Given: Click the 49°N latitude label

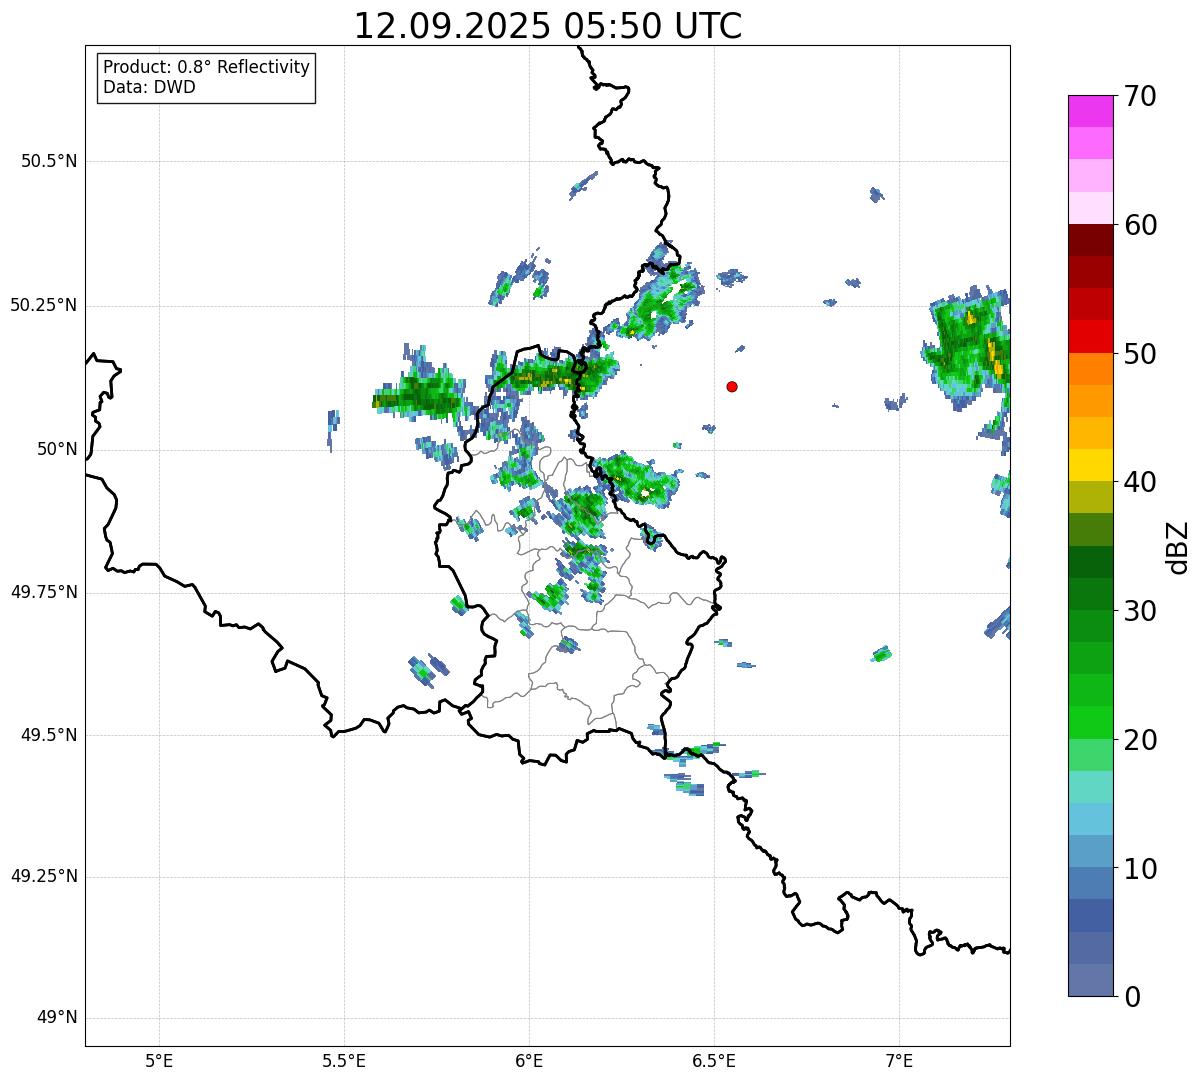Looking at the screenshot, I should click(57, 1018).
